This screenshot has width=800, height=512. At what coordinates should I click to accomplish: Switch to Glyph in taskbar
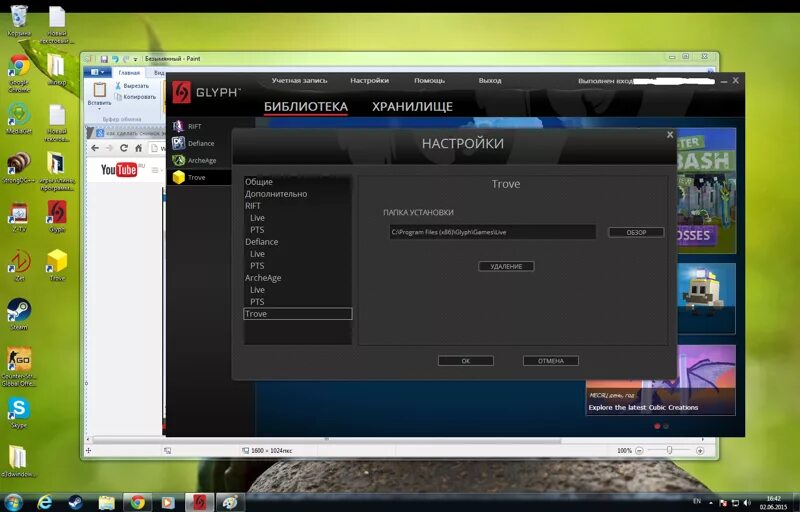click(x=199, y=503)
